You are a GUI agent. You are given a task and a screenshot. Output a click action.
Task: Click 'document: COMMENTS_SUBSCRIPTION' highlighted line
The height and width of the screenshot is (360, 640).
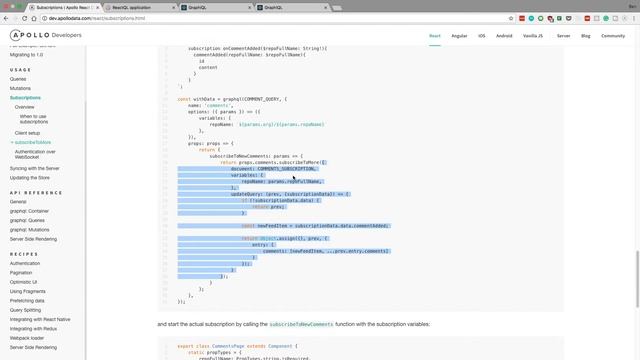[x=274, y=169]
